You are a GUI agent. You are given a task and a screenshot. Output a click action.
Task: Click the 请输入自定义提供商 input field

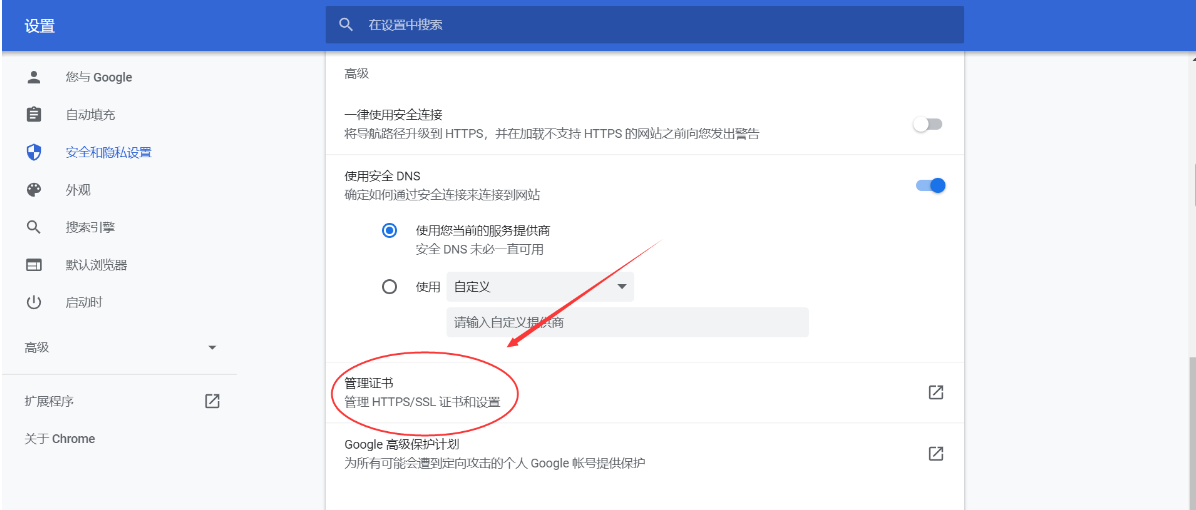[x=628, y=322]
